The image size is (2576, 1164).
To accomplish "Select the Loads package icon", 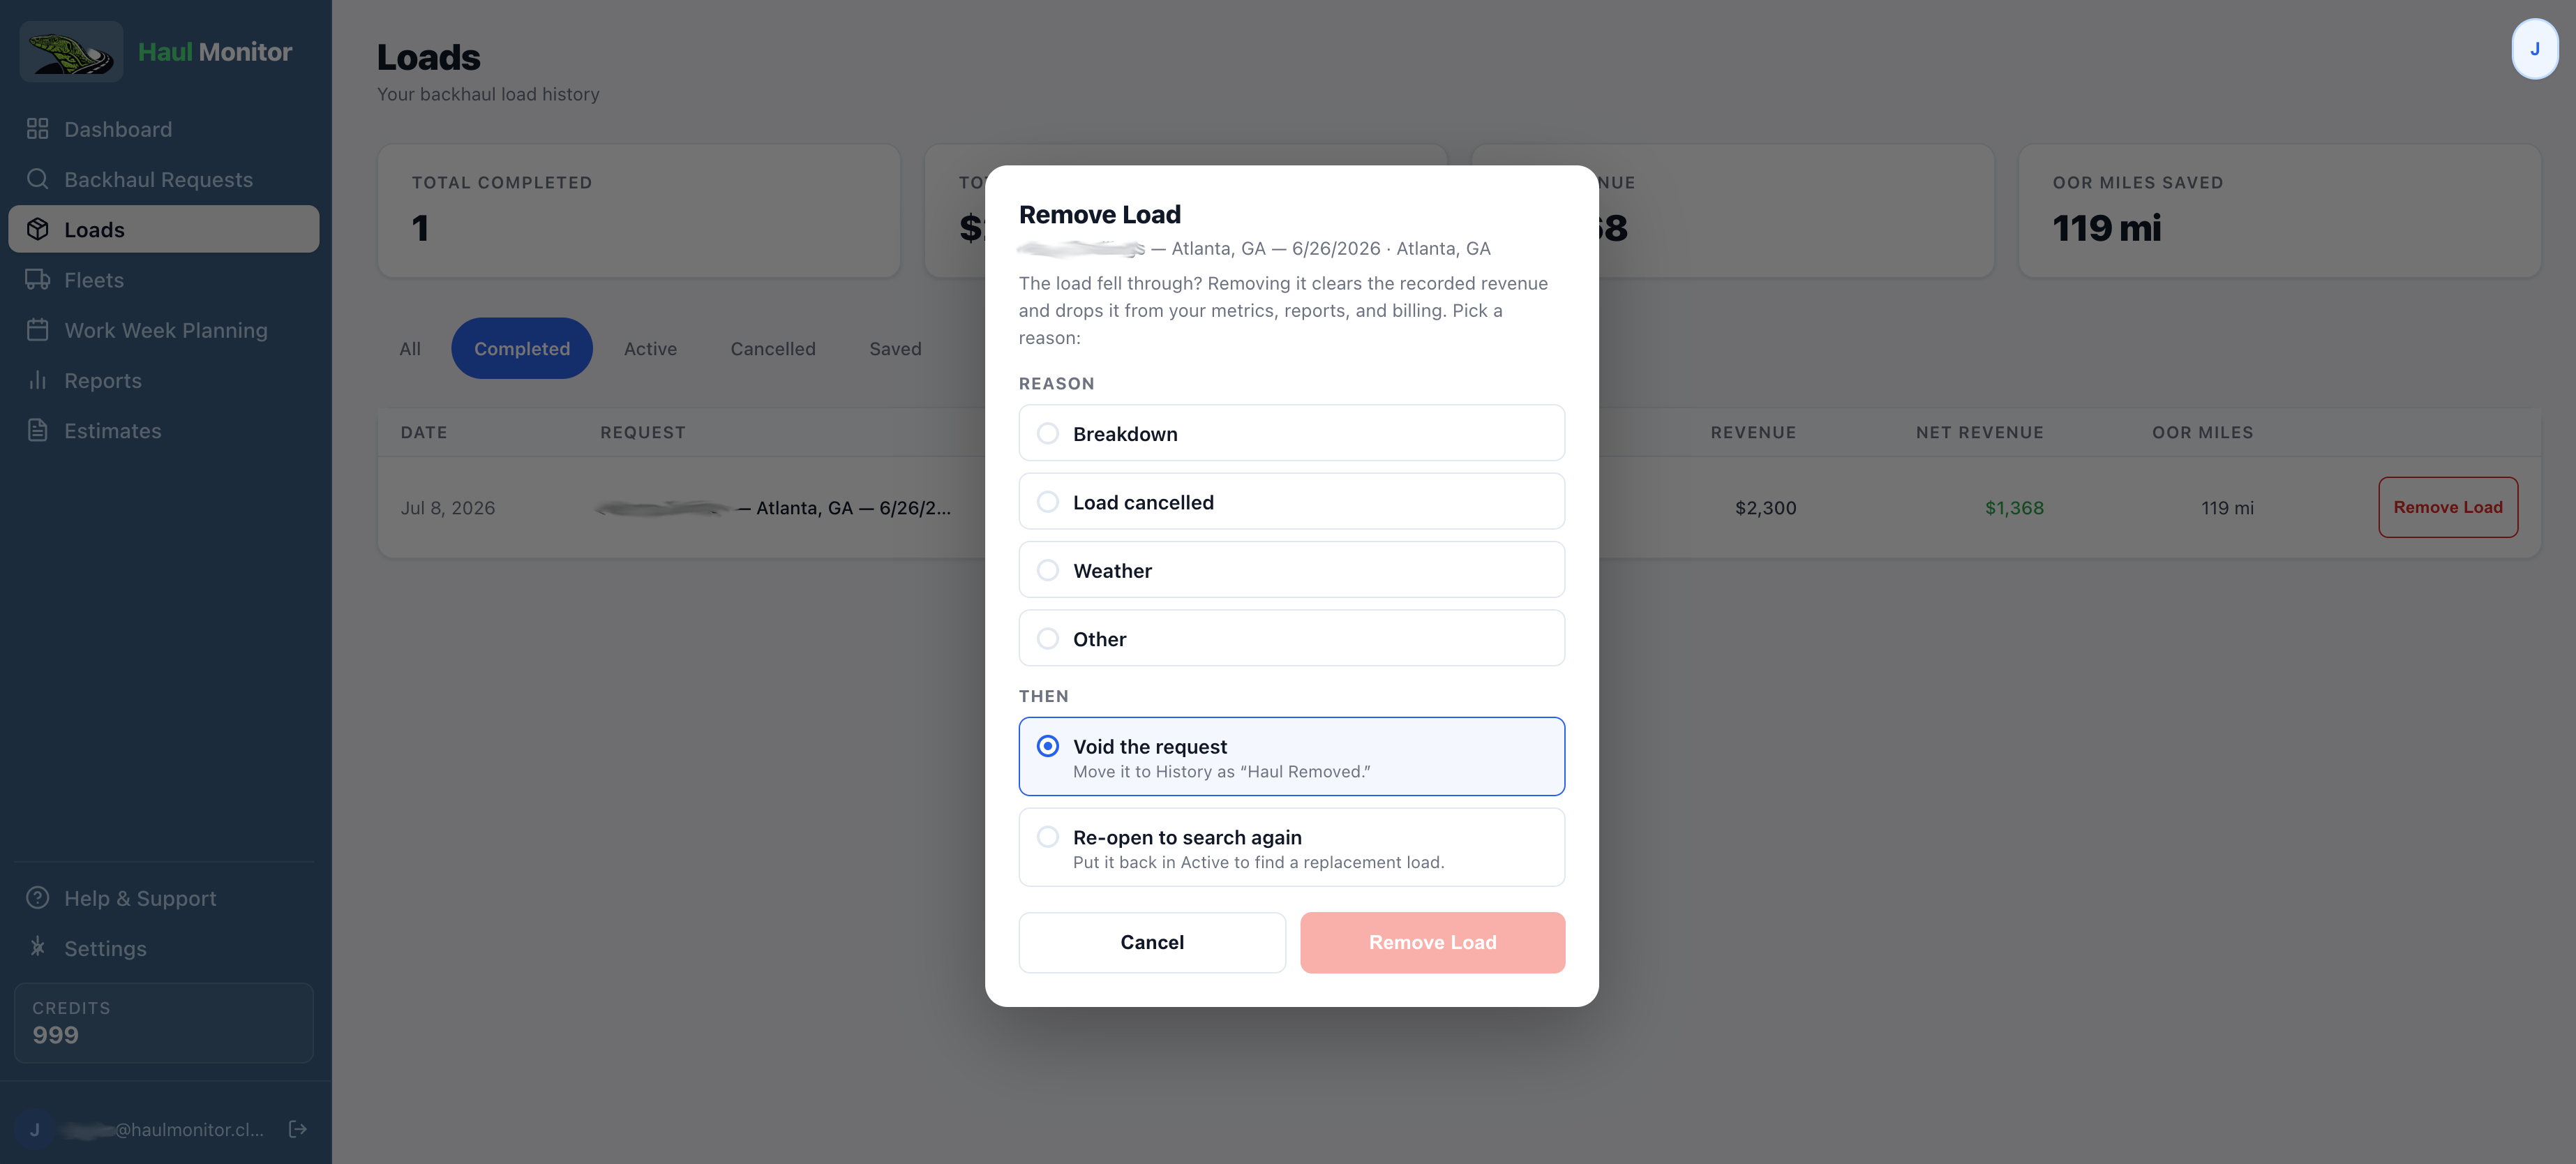I will [x=37, y=229].
